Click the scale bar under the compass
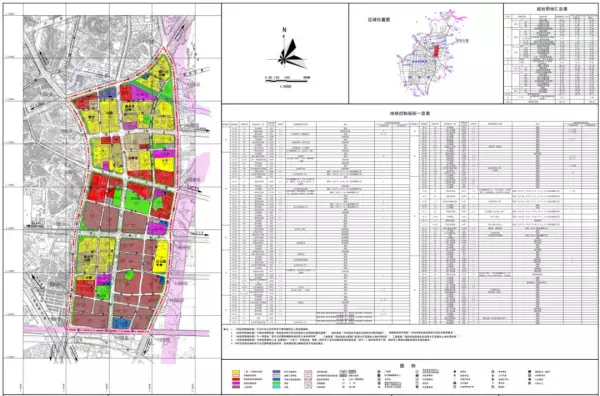The image size is (600, 396). click(287, 81)
